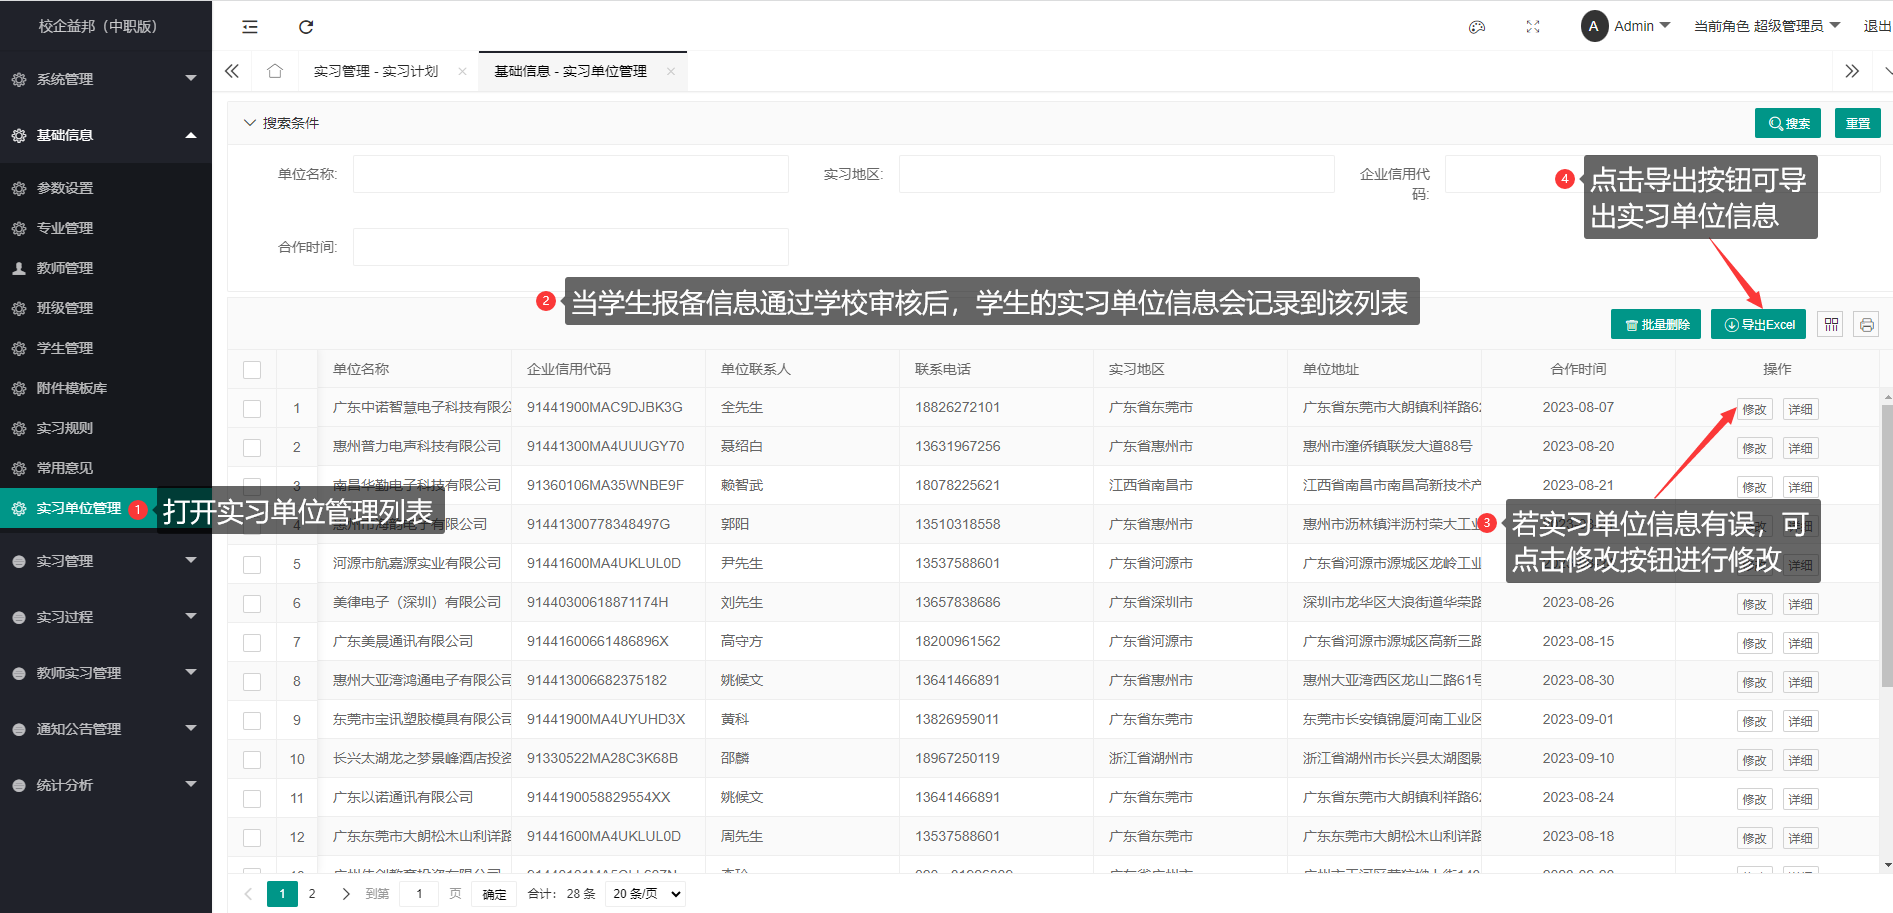Open the theme palette icon
The height and width of the screenshot is (913, 1893).
[1476, 27]
